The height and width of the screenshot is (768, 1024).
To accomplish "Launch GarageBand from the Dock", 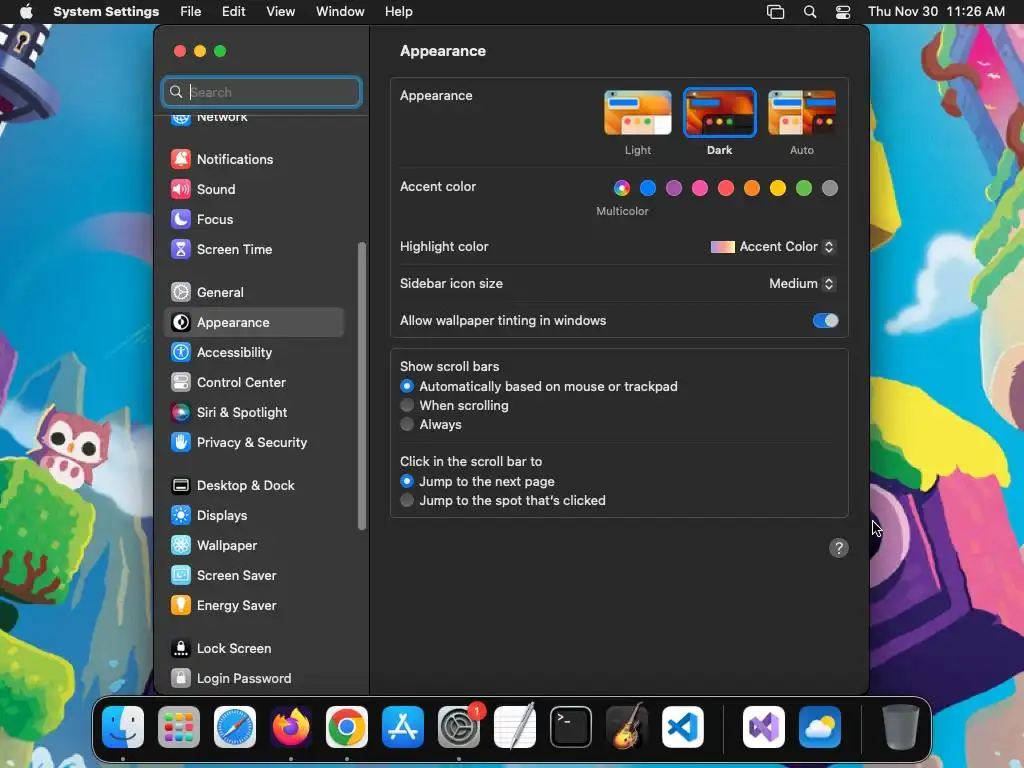I will [627, 727].
